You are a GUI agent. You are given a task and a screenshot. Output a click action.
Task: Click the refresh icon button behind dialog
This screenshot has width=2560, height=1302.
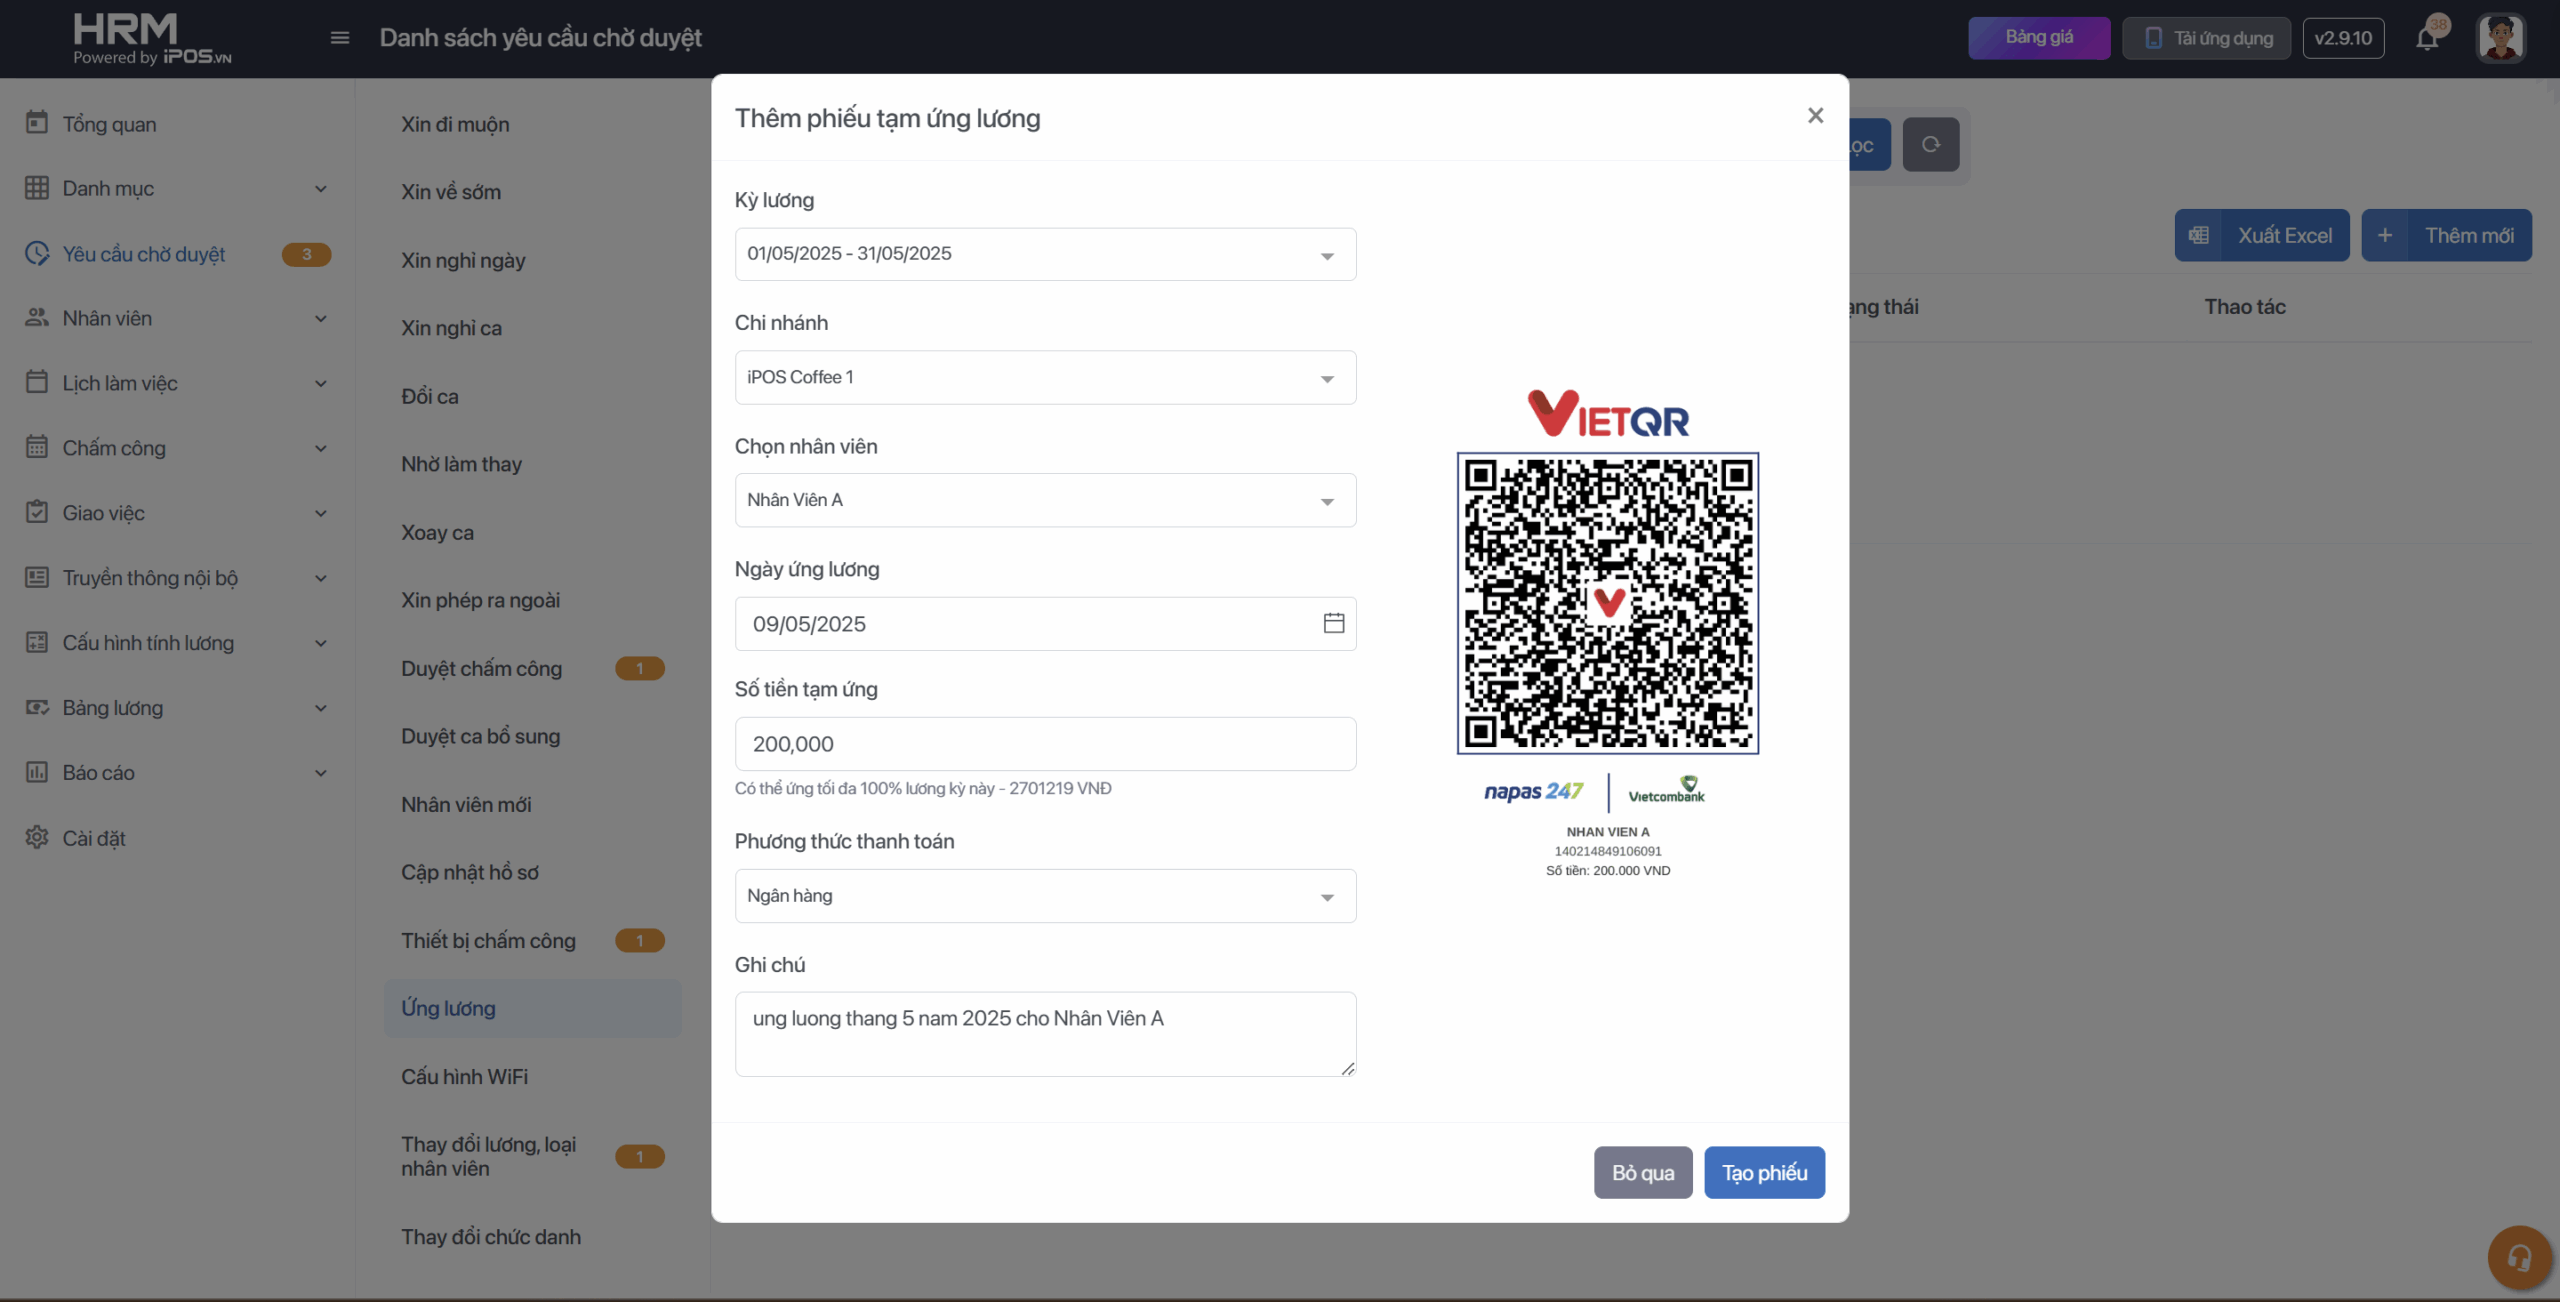coord(1930,145)
